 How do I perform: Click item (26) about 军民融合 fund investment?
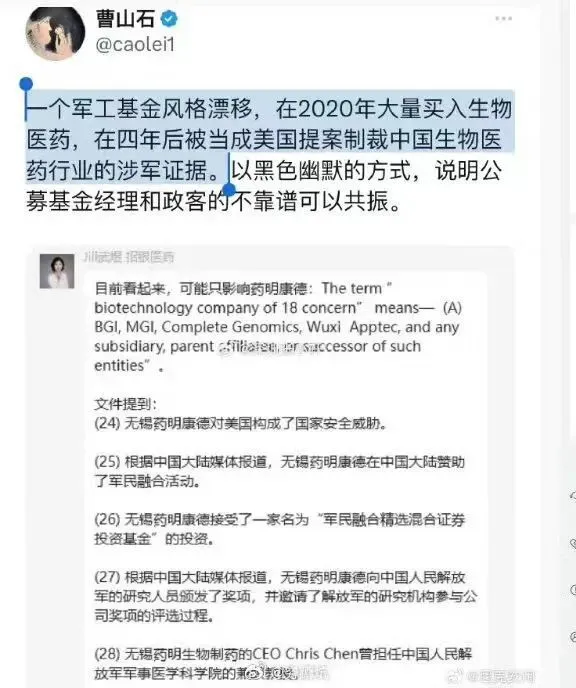coord(279,529)
